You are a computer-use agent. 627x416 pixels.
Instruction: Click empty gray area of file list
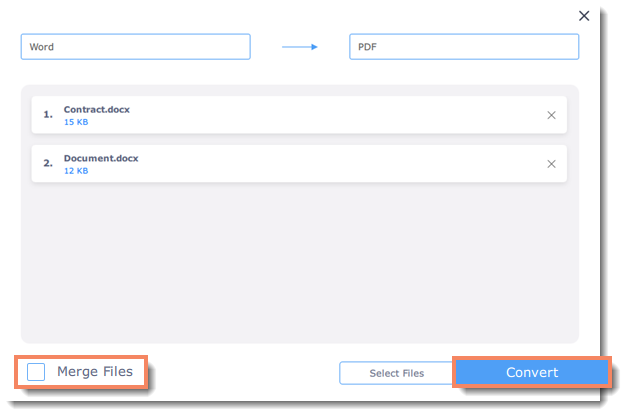pos(300,264)
